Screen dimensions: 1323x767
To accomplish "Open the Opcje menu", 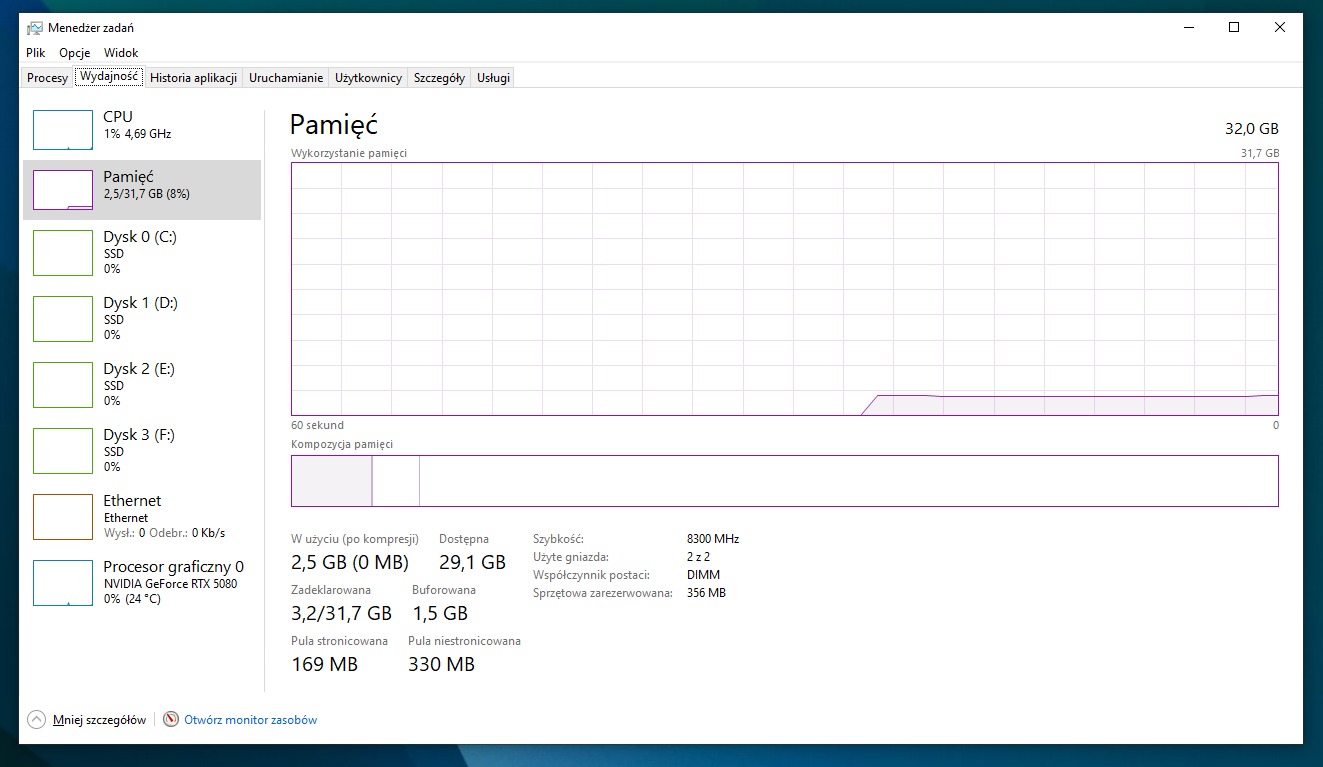I will tap(75, 53).
